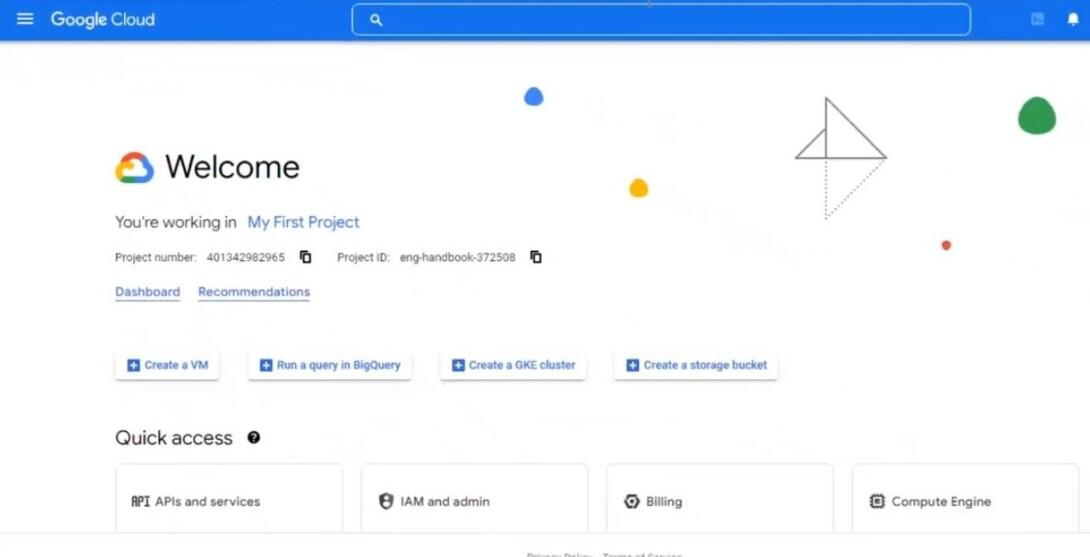Click Run a query in BigQuery
This screenshot has height=557, width=1090.
pos(330,365)
